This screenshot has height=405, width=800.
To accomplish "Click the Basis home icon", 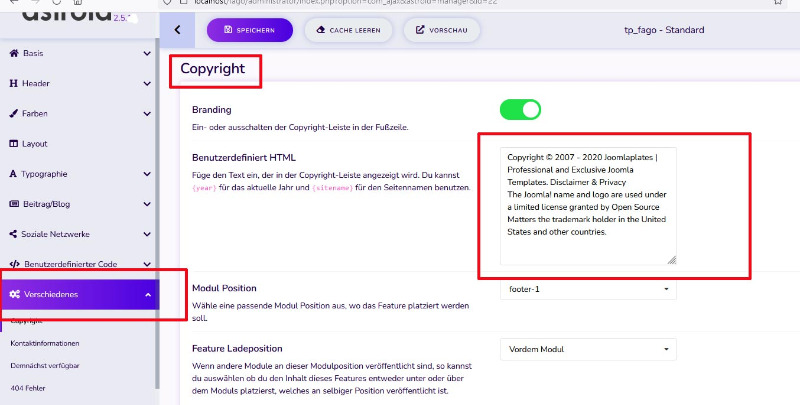I will tap(14, 53).
